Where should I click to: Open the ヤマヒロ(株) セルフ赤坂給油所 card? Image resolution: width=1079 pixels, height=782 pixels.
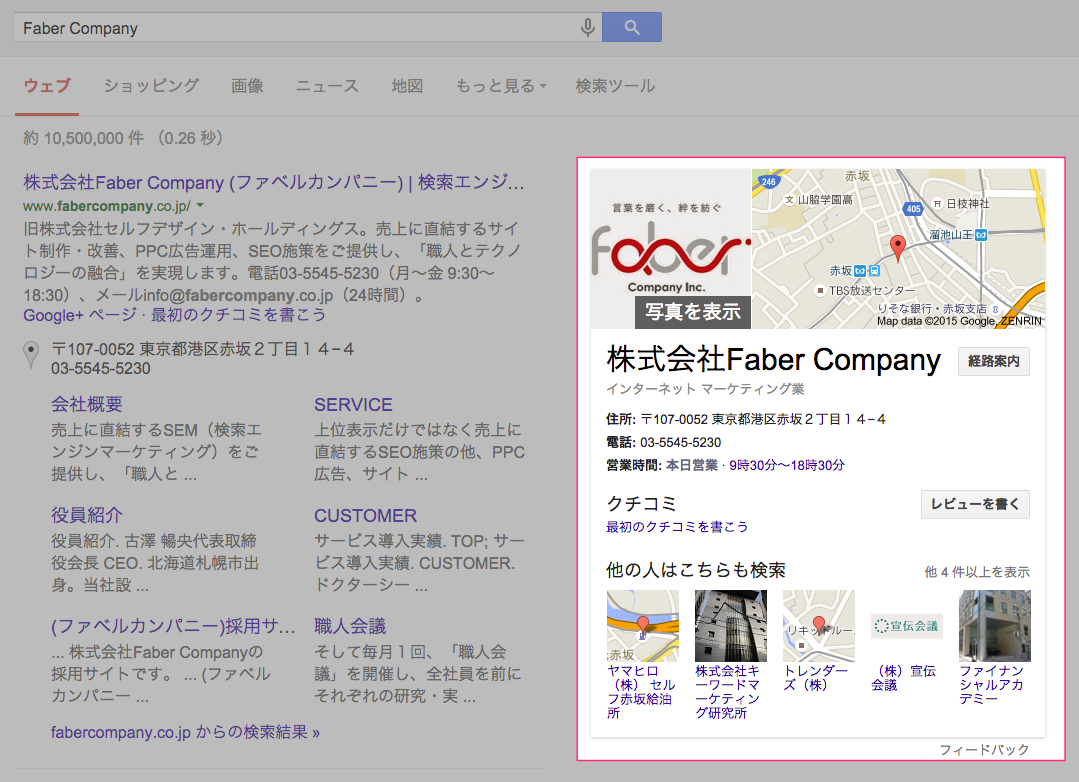642,655
